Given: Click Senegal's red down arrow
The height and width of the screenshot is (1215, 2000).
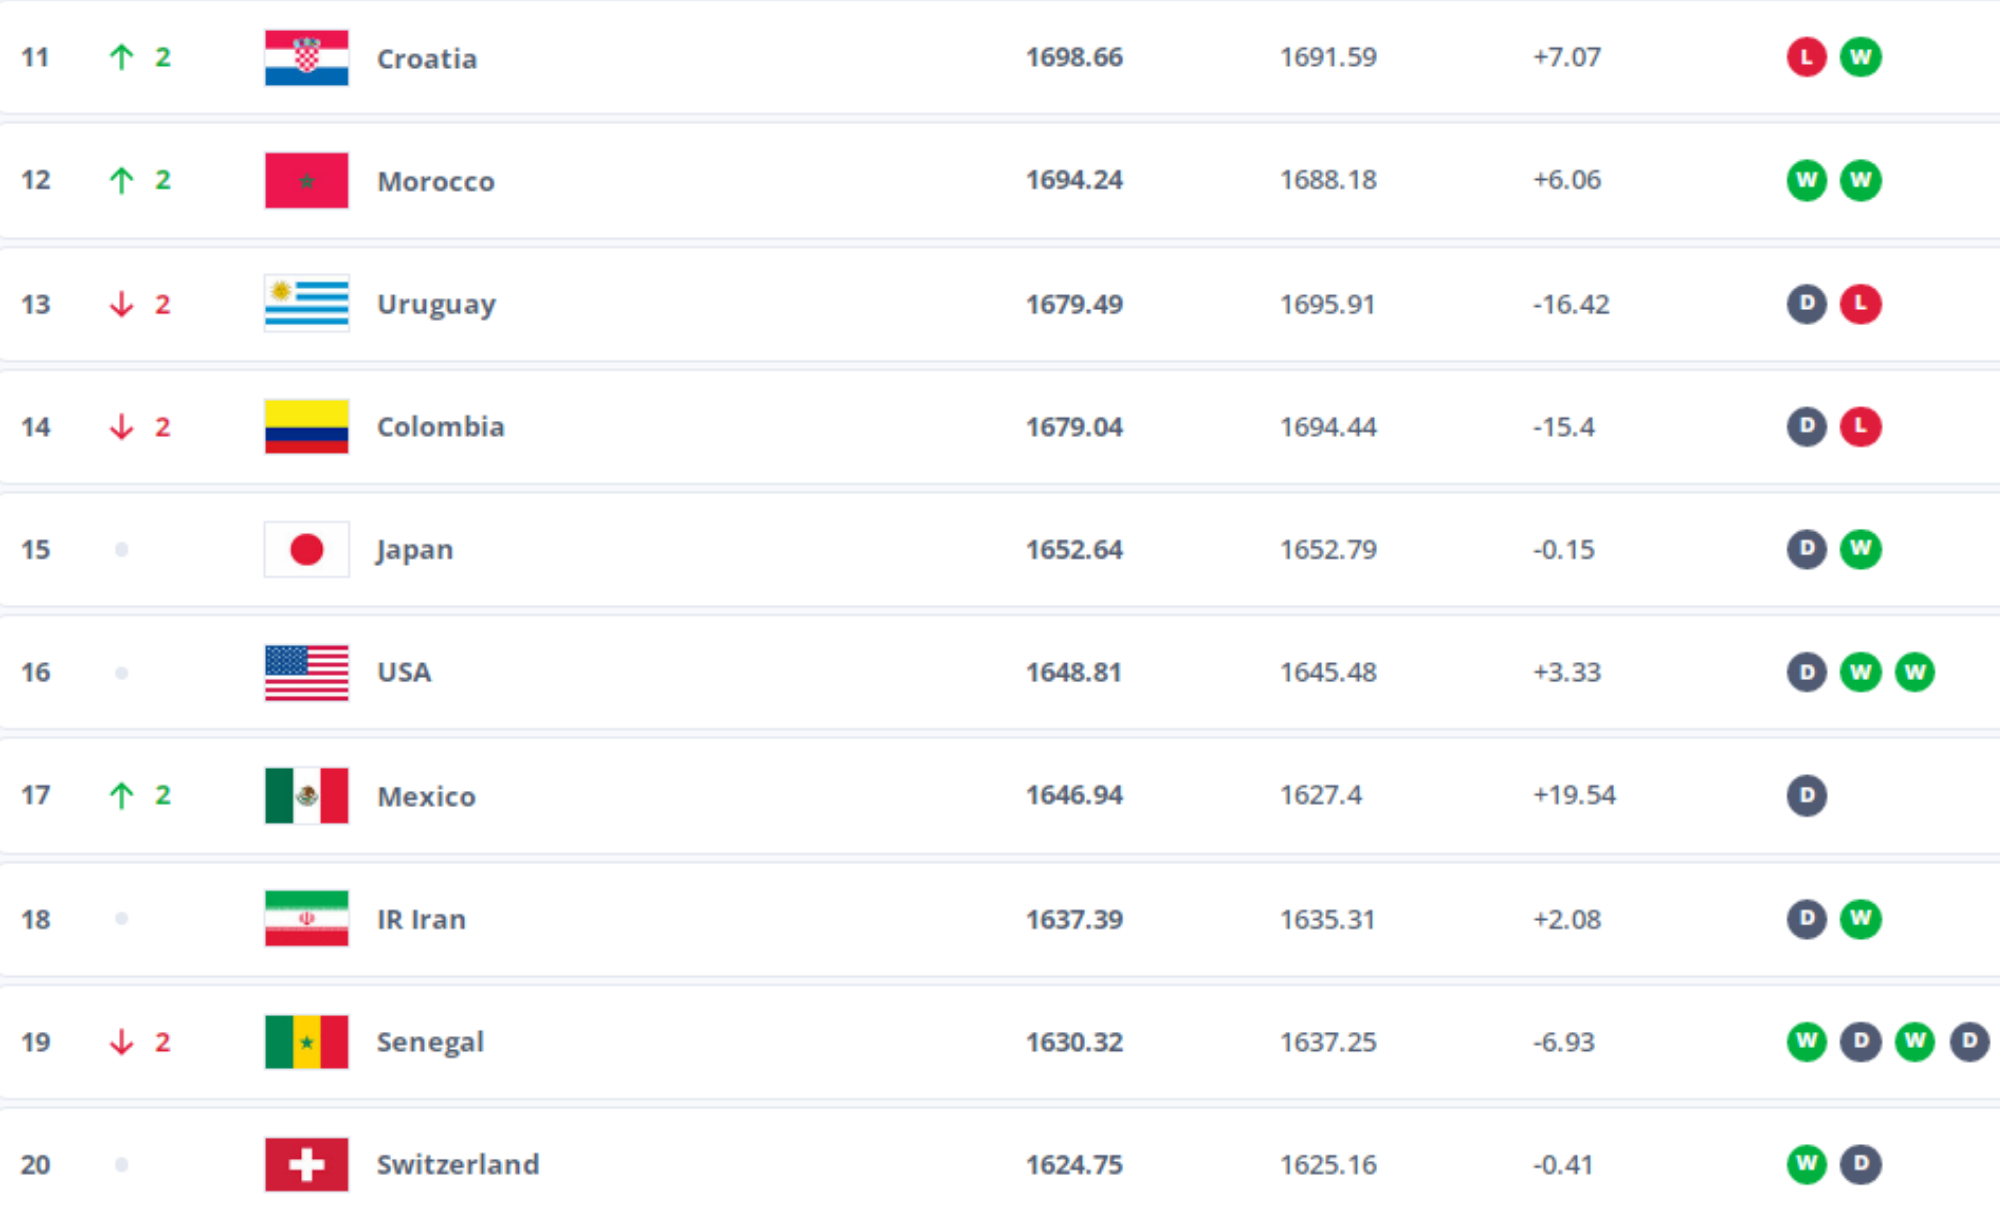Looking at the screenshot, I should click(121, 1042).
